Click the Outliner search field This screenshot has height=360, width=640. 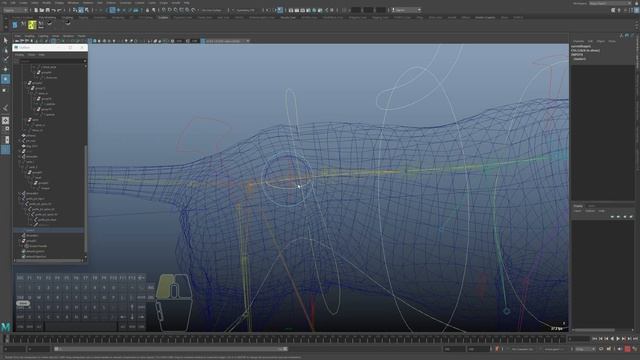(51, 61)
